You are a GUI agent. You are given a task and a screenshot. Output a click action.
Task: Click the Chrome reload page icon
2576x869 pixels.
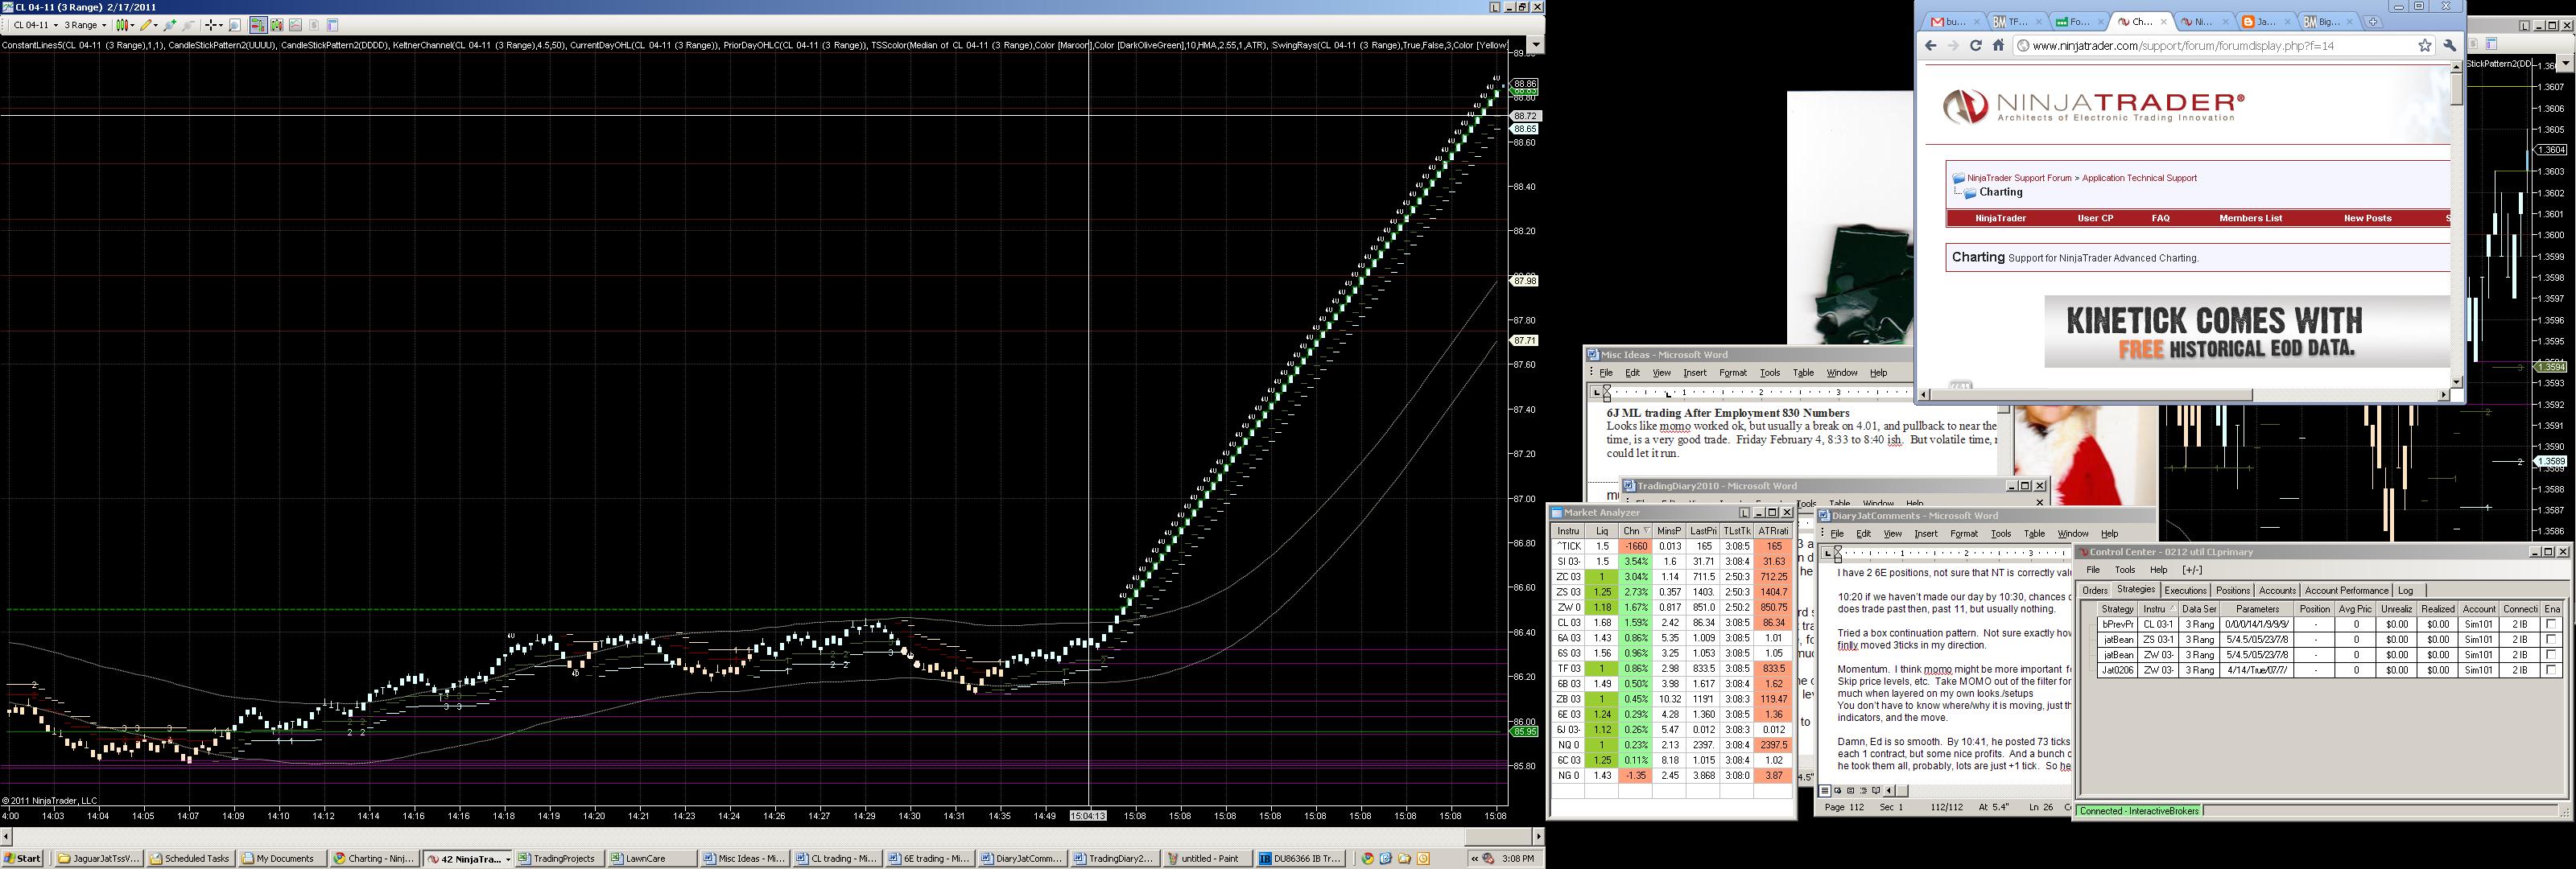pyautogui.click(x=1975, y=46)
